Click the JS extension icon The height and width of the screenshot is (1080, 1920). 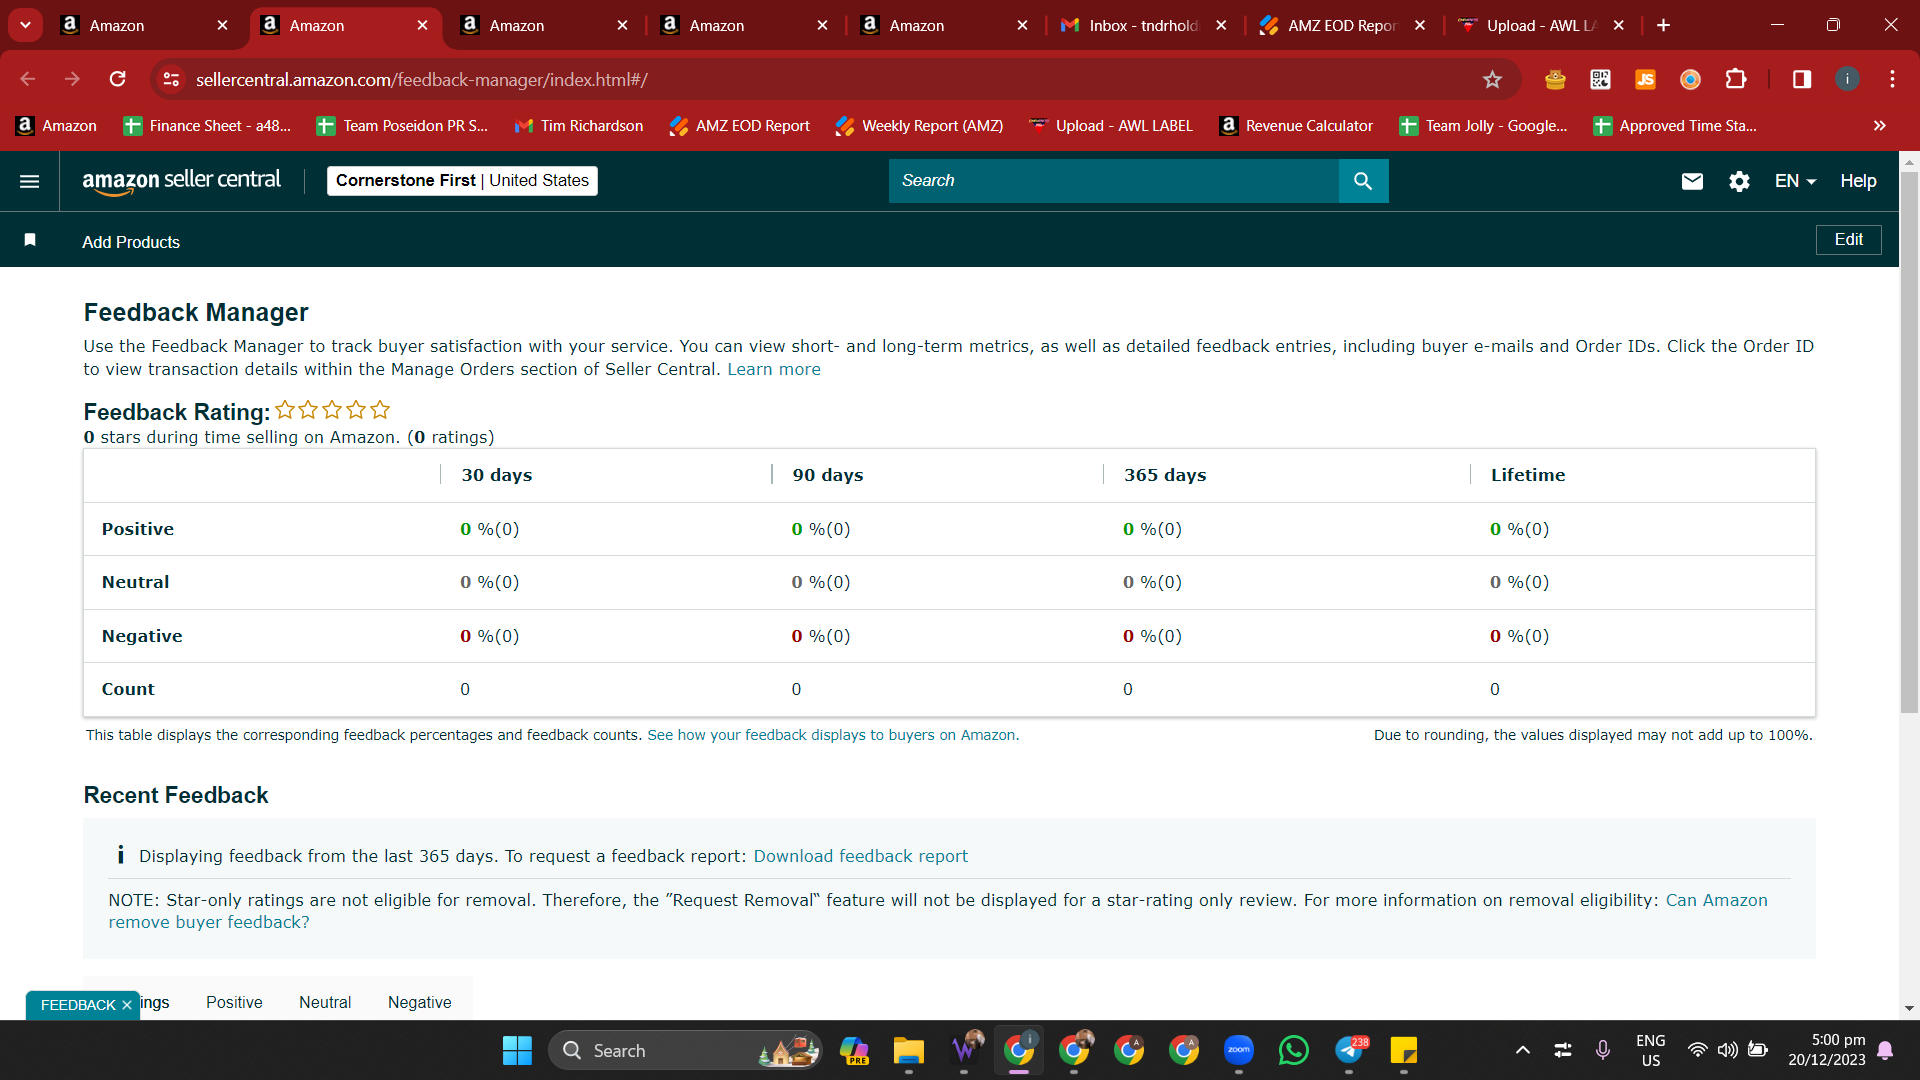(1645, 79)
